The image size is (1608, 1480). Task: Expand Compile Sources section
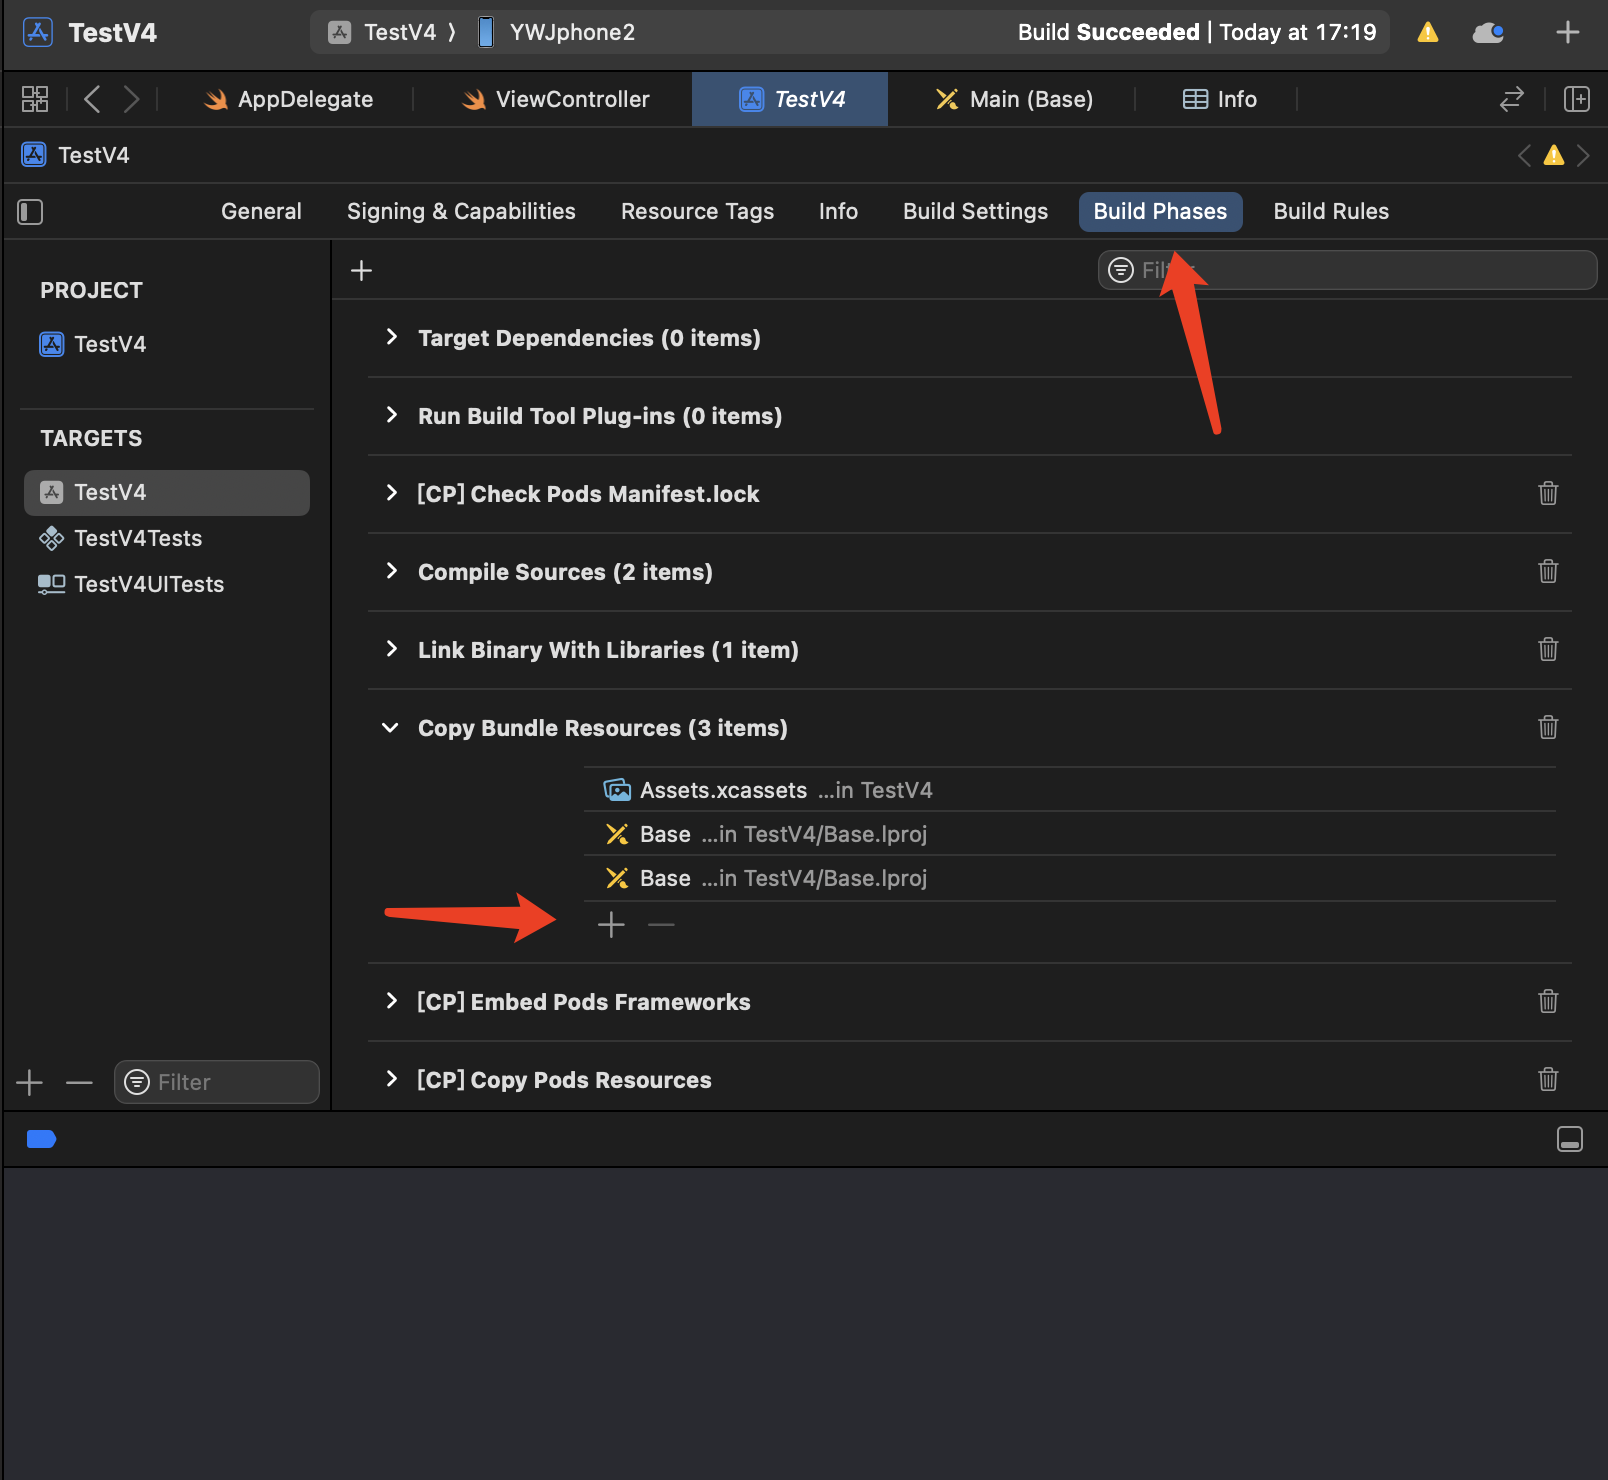[392, 571]
